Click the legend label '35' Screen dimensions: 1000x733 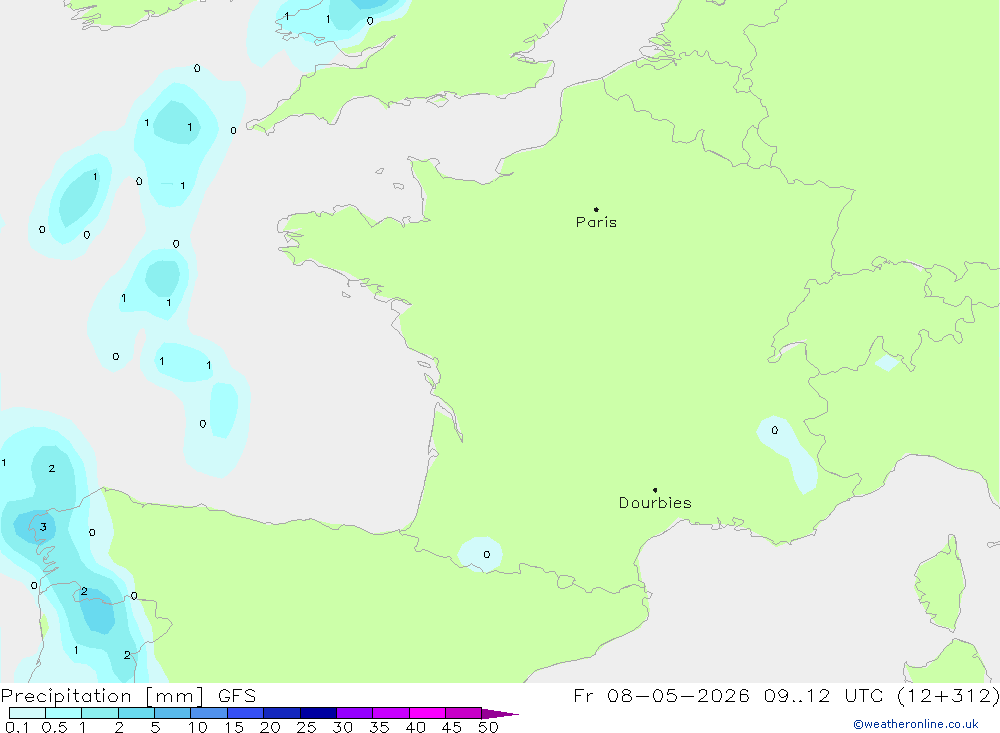379,727
